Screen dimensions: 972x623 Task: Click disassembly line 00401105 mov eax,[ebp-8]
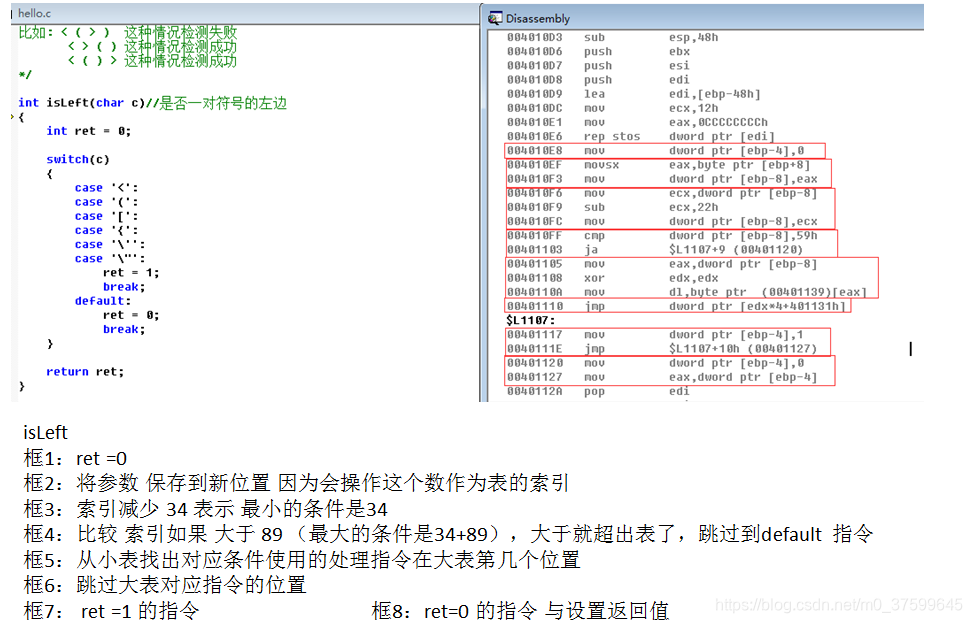(662, 264)
